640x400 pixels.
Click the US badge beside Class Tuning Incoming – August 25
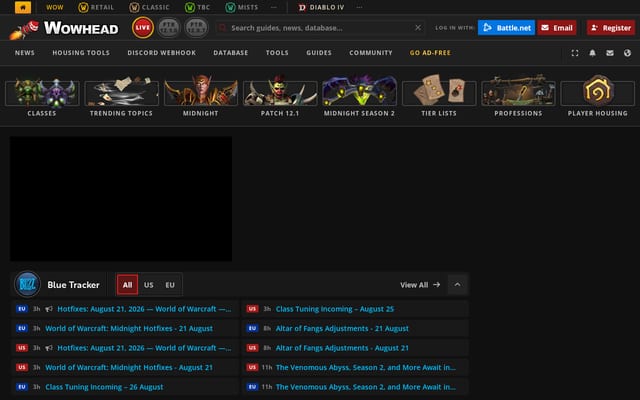point(252,309)
